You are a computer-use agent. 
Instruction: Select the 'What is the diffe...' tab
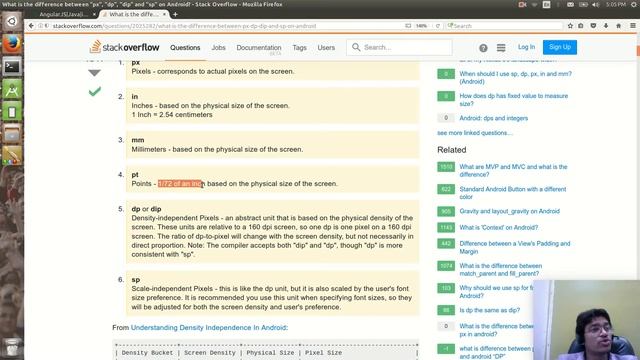(x=134, y=14)
